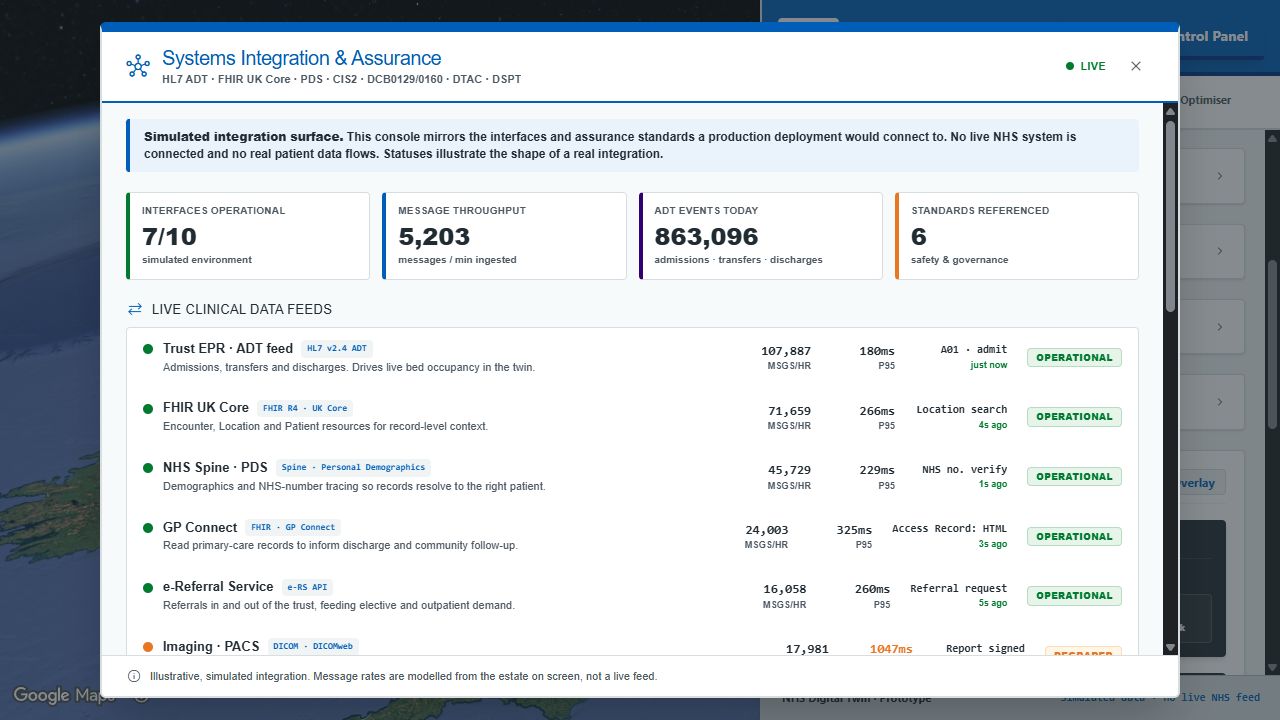Open the Interfaces Operational 7/10 card

coord(248,236)
